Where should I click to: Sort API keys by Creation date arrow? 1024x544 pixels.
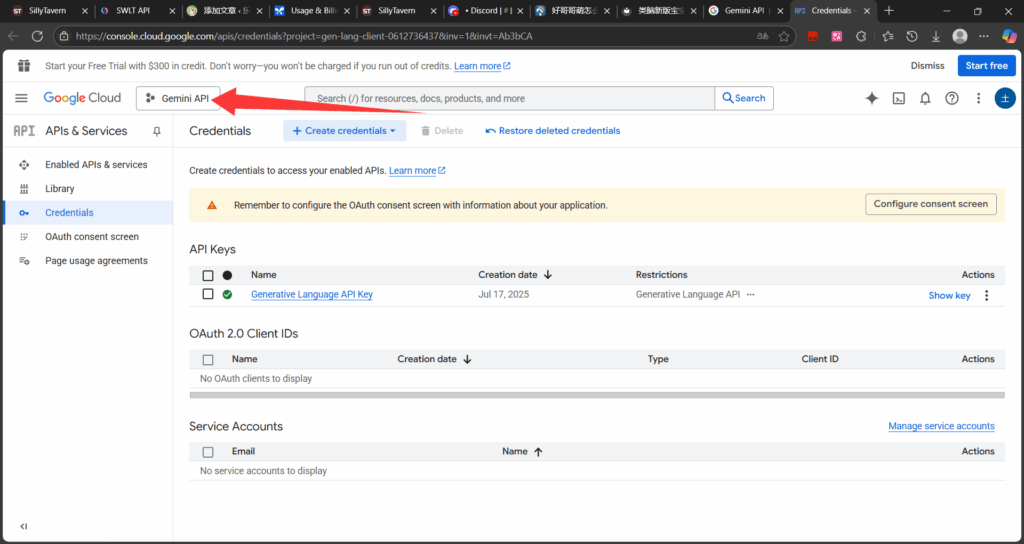[x=548, y=275]
